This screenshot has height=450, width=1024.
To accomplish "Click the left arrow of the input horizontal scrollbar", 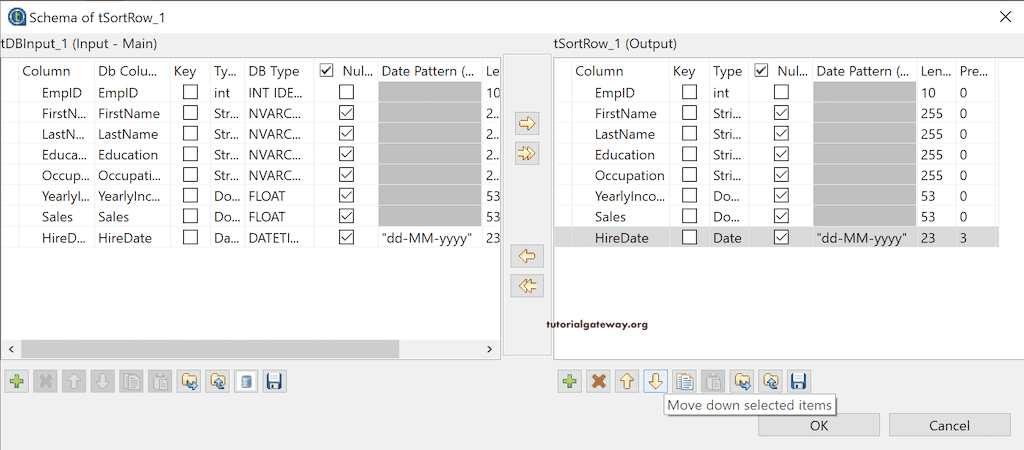I will click(10, 349).
